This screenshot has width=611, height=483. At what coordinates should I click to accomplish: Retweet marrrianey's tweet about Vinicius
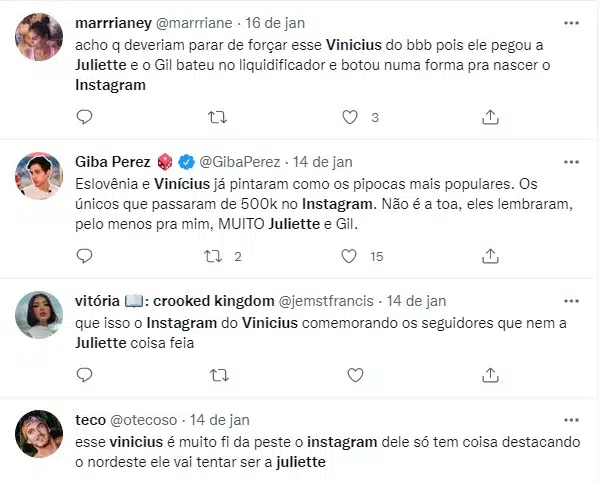(216, 117)
